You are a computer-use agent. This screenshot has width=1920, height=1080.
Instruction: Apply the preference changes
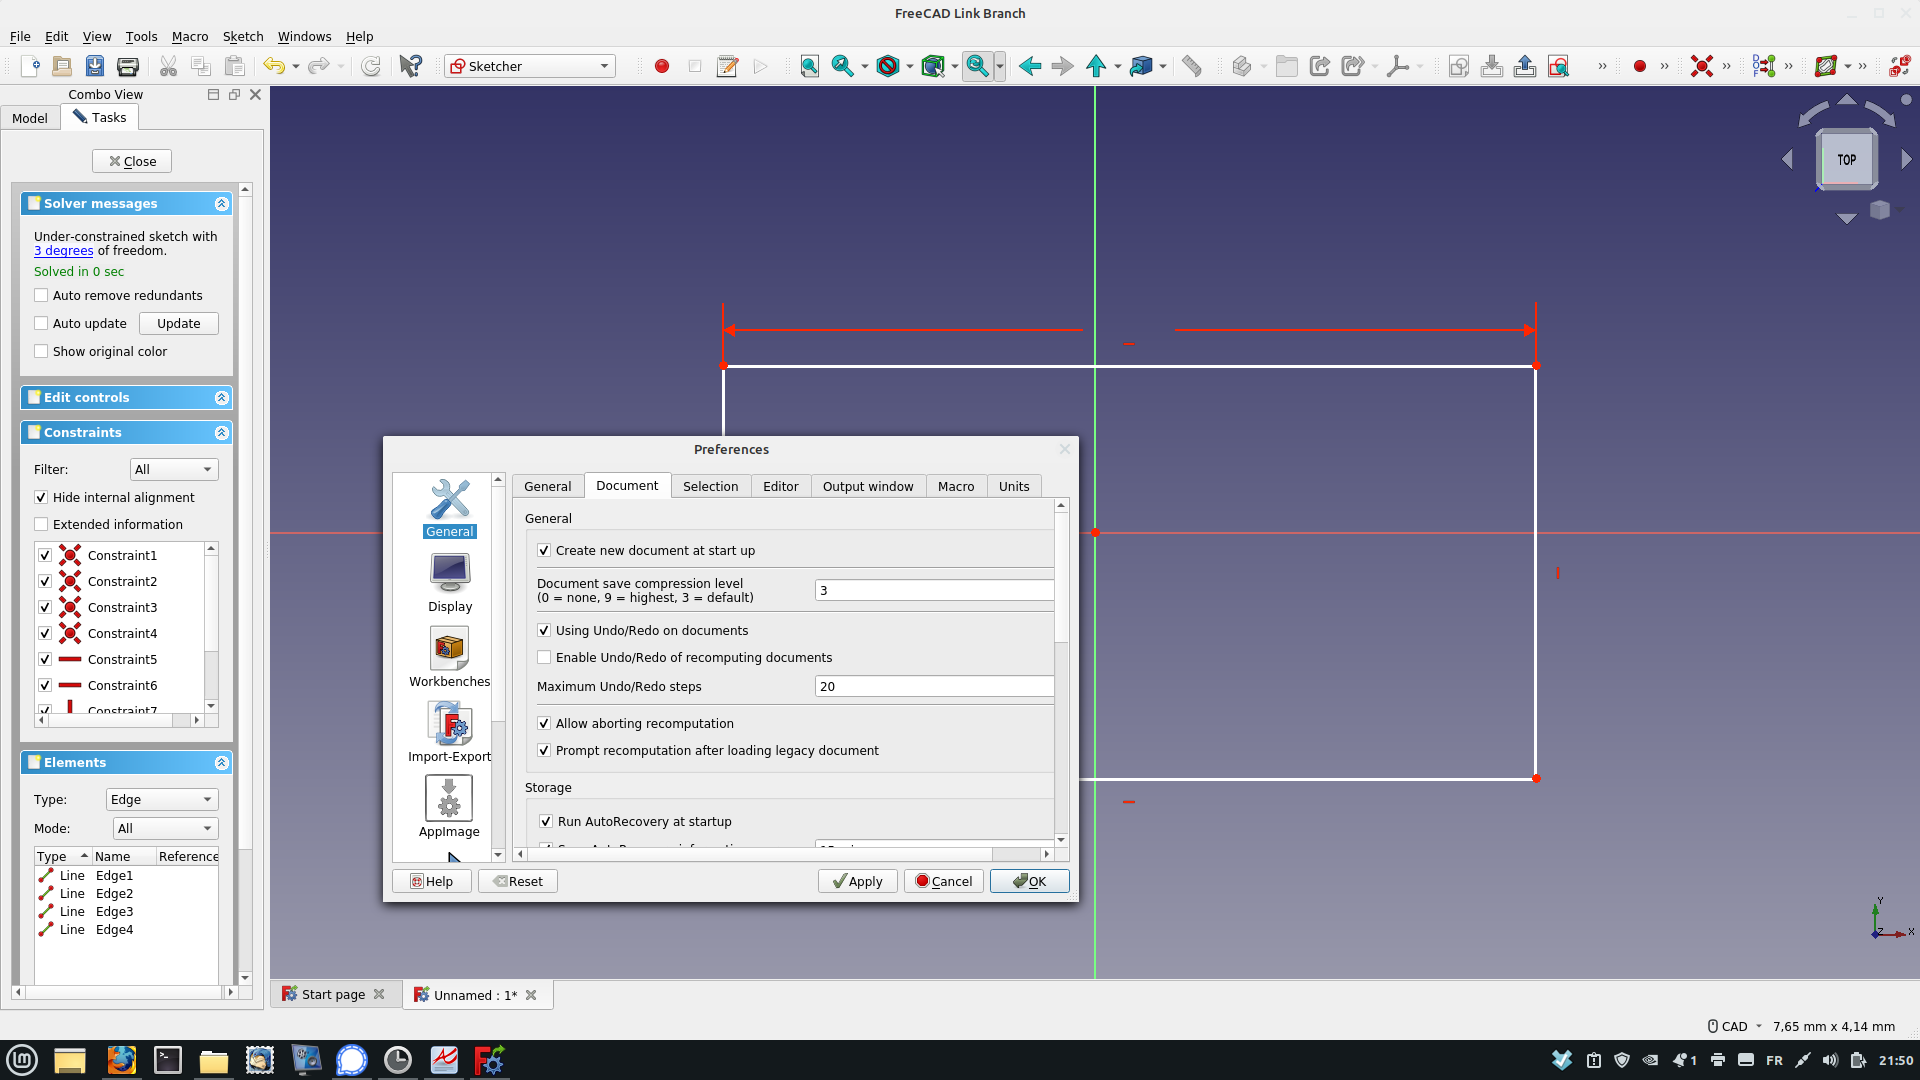(857, 881)
